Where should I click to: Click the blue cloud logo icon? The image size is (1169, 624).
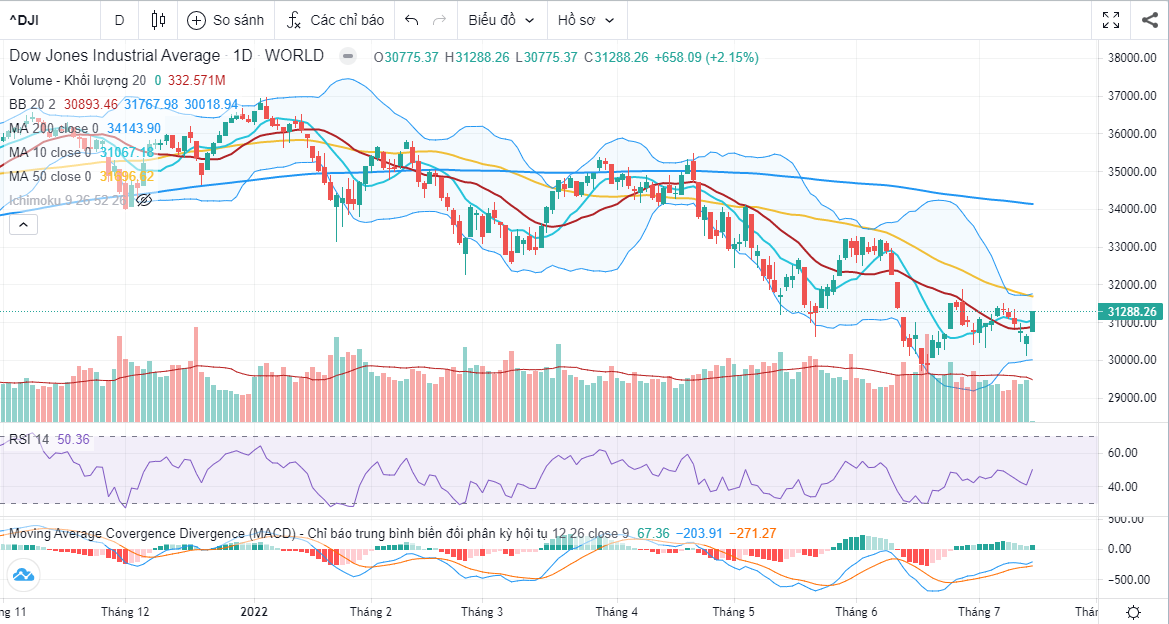pyautogui.click(x=23, y=575)
